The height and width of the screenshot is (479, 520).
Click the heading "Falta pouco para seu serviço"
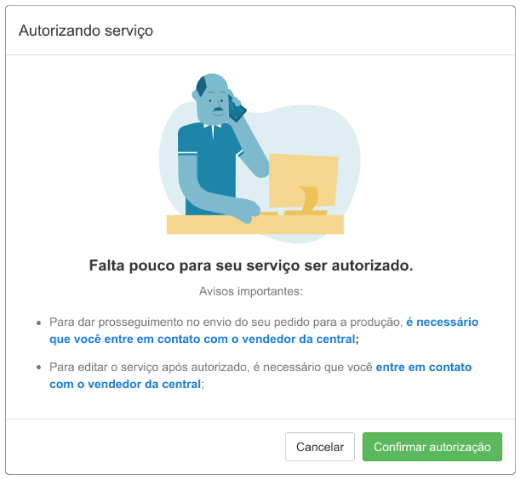coord(251,266)
